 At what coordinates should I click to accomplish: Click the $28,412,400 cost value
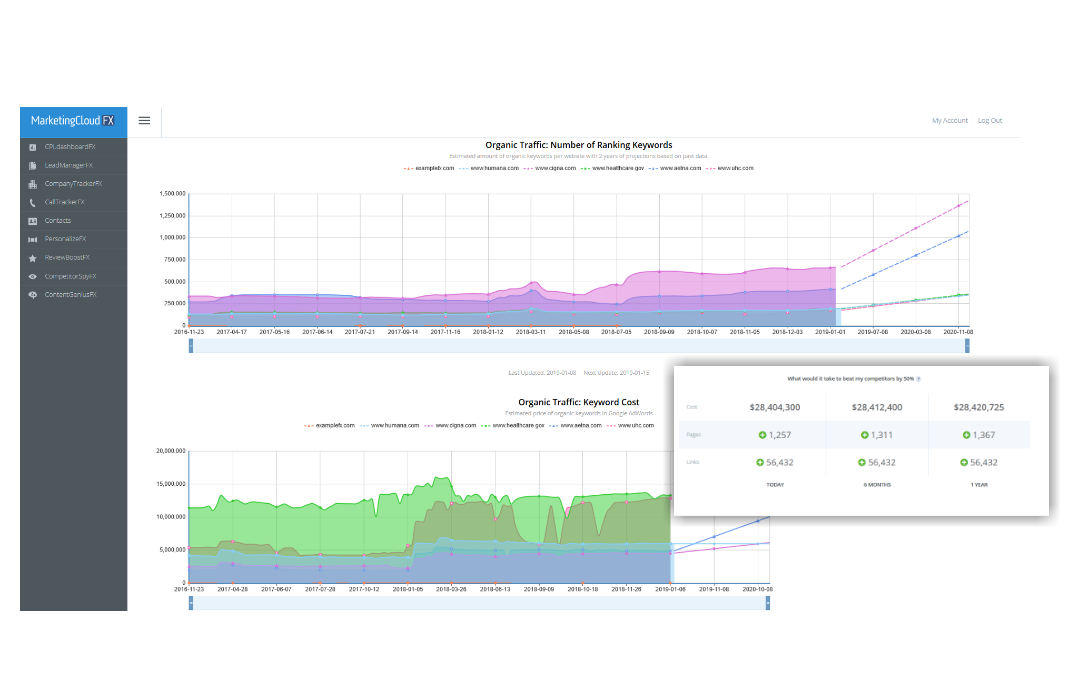click(x=877, y=408)
